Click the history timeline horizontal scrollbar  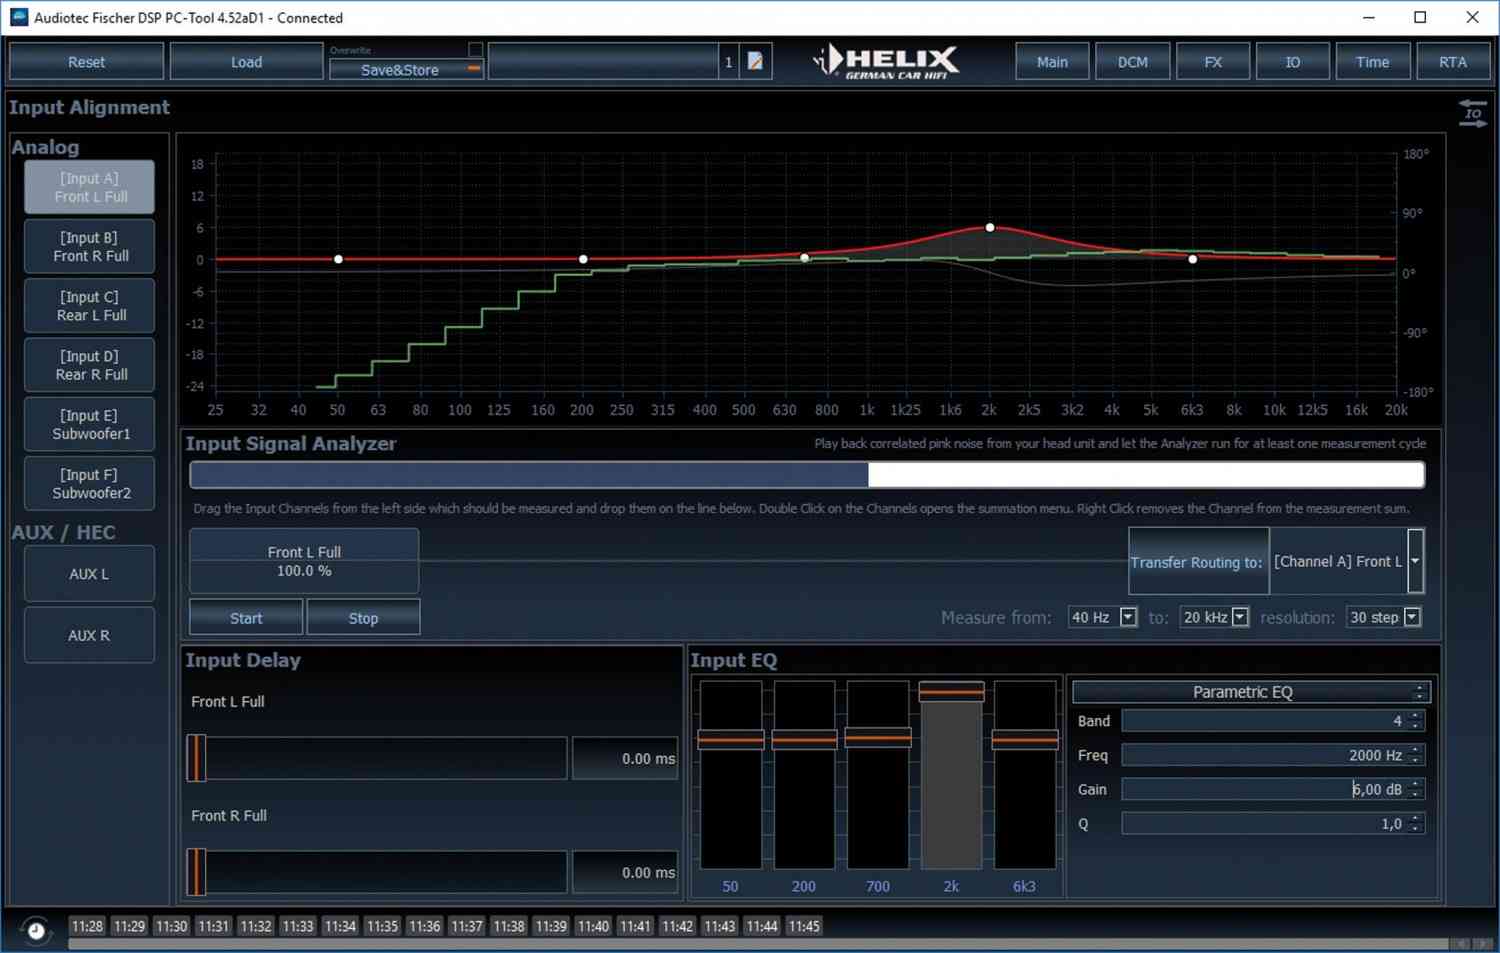[758, 944]
